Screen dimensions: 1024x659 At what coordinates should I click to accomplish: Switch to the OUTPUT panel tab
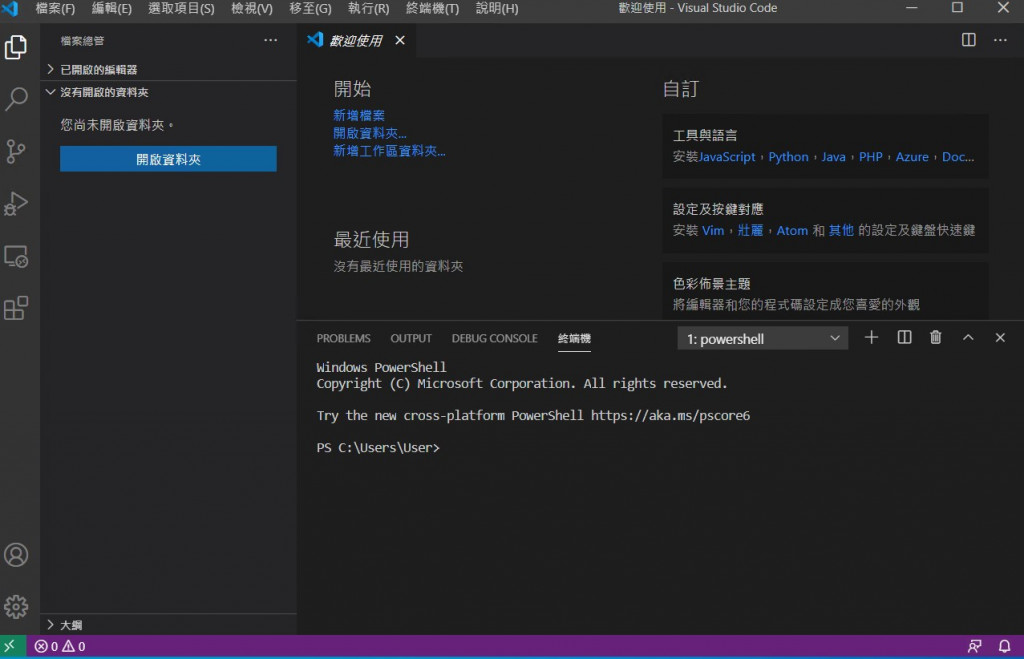(x=411, y=338)
